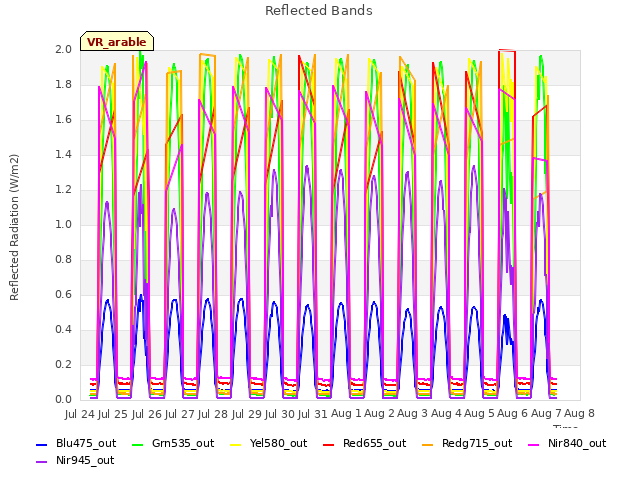
Task: Select the green Grn535_out legend color line
Action: [138, 445]
